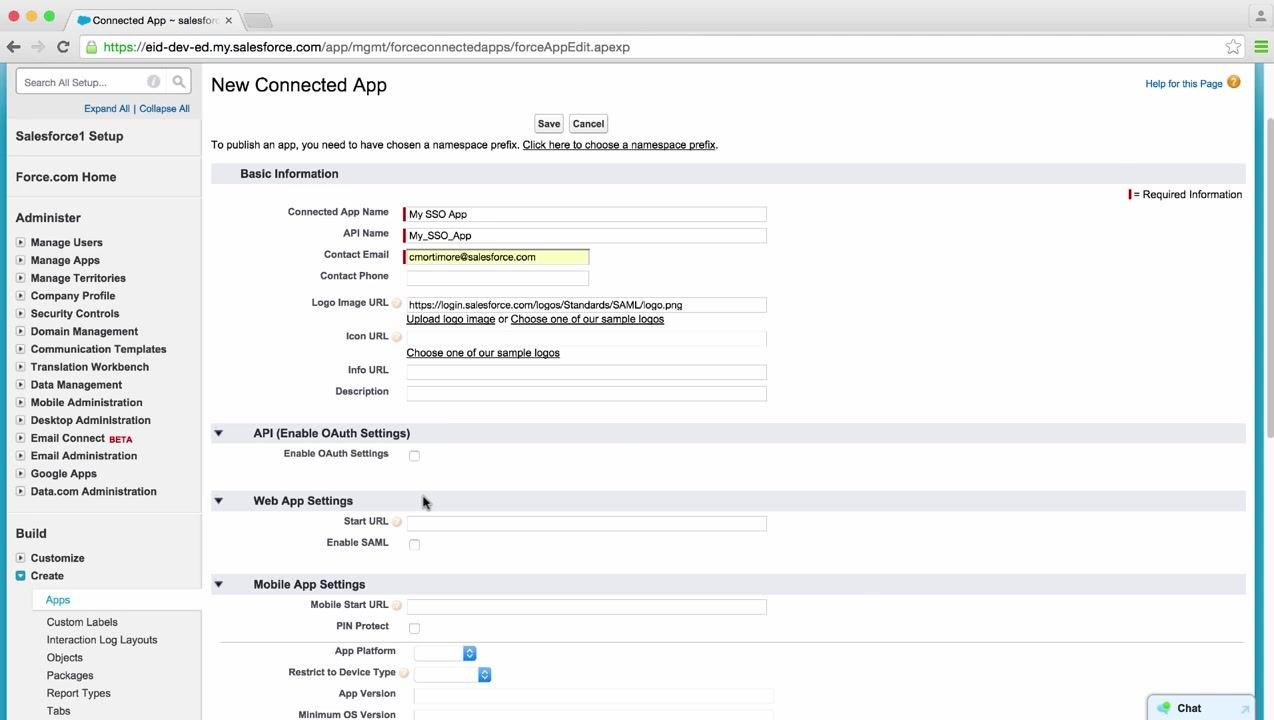Close the Connected App browser tab

tap(229, 20)
